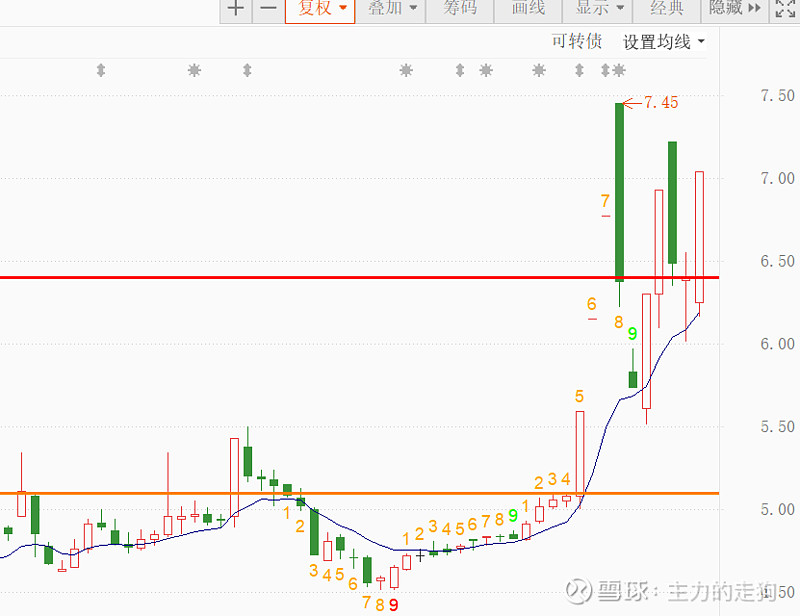Zoom out chart with minus button
This screenshot has height=616, width=800.
268,9
